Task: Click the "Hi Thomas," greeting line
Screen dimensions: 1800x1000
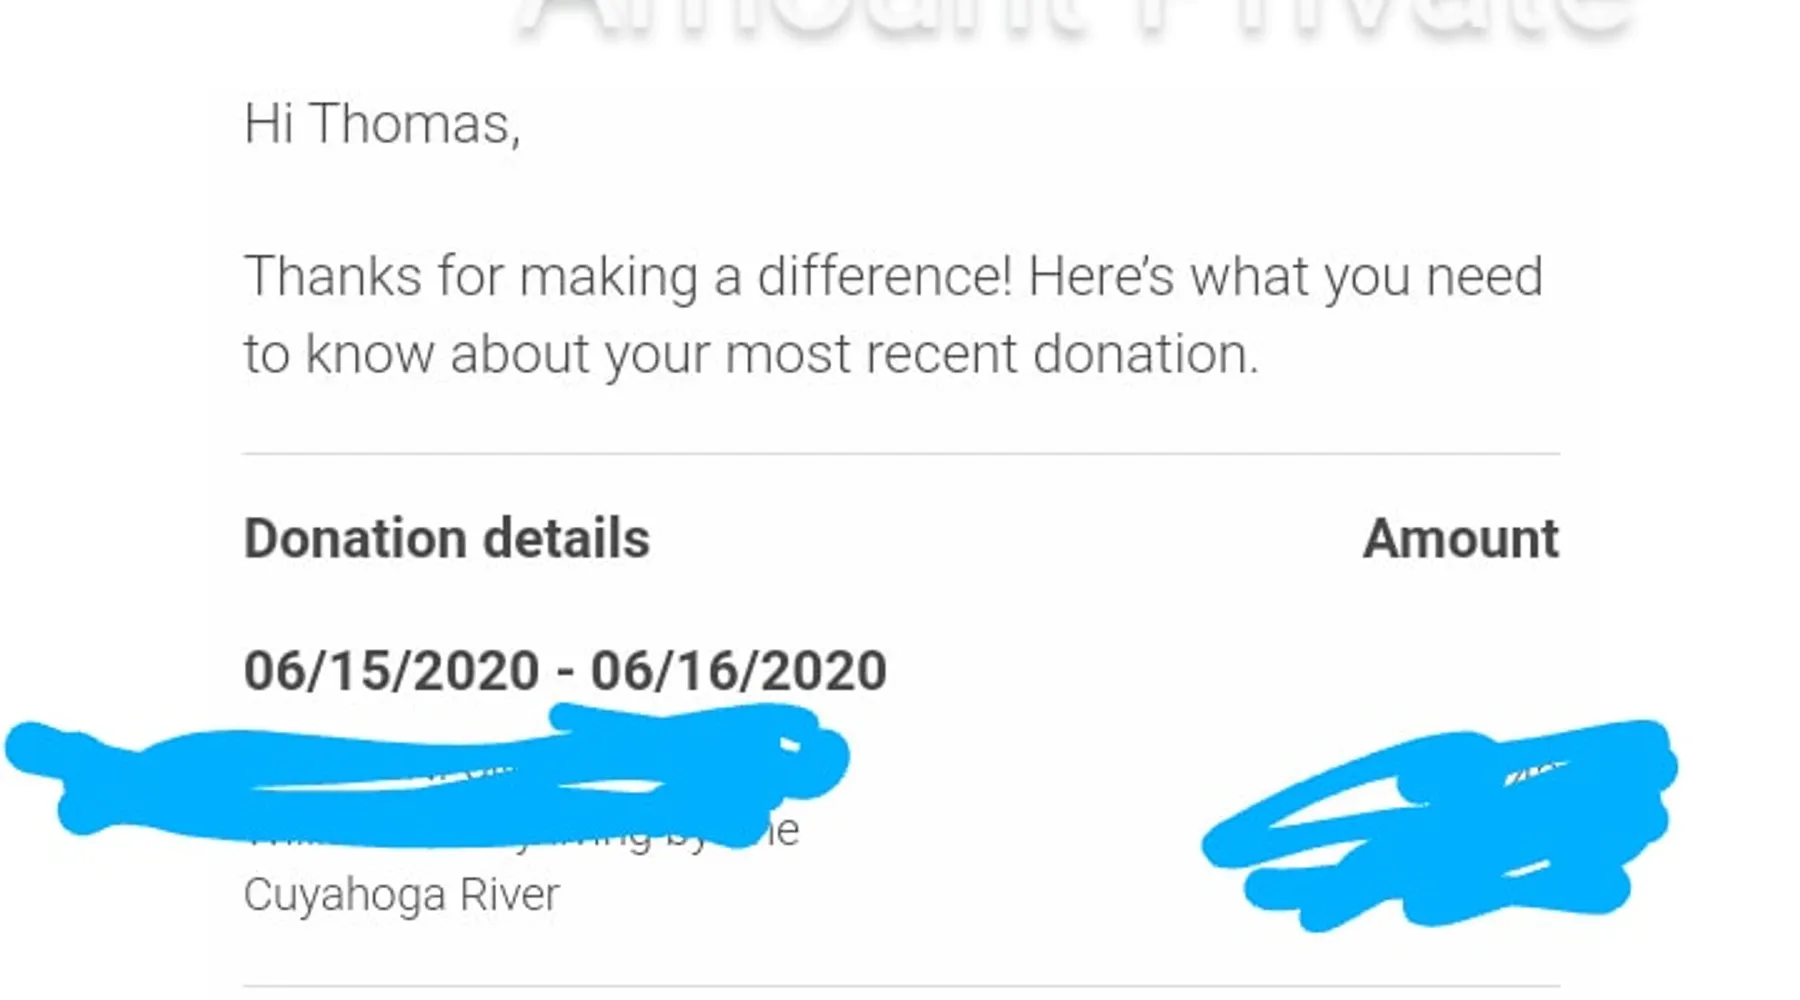Action: point(382,125)
